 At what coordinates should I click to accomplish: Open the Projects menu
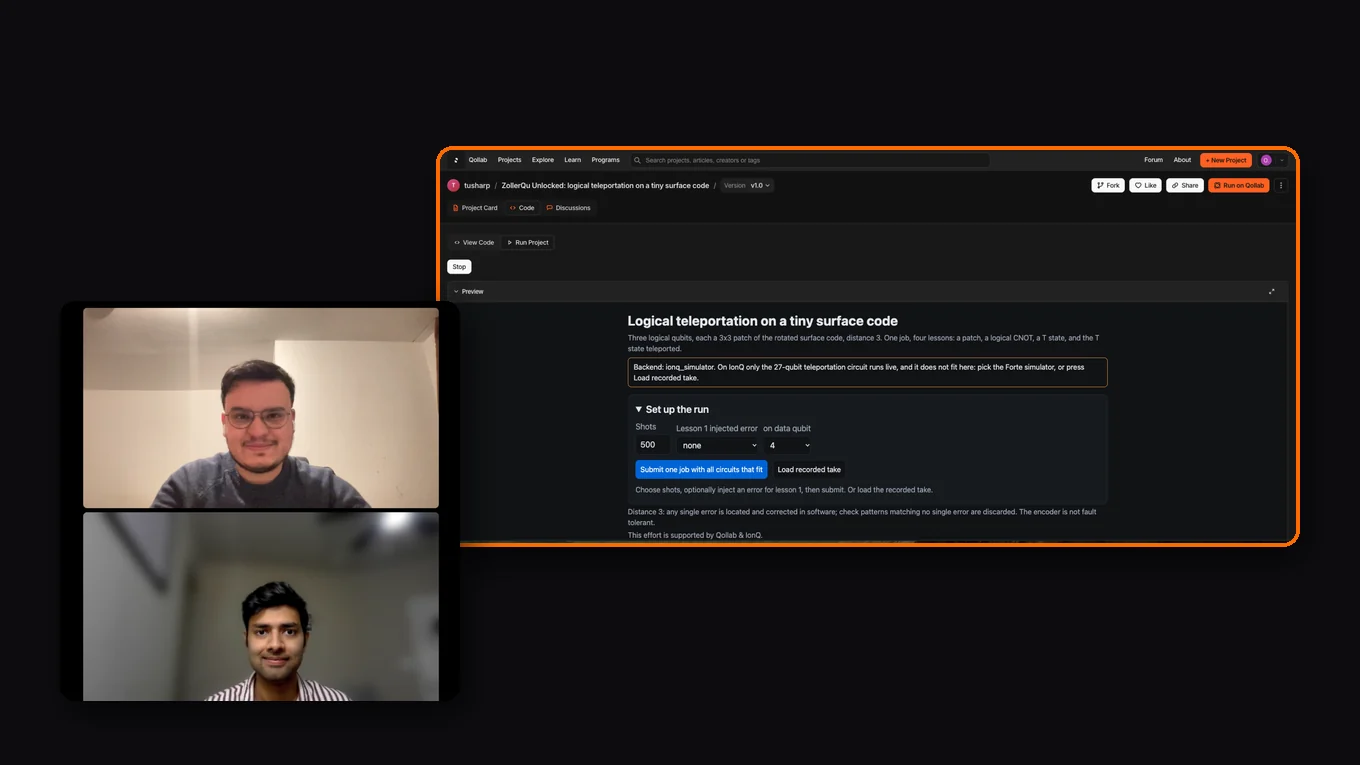click(x=509, y=160)
